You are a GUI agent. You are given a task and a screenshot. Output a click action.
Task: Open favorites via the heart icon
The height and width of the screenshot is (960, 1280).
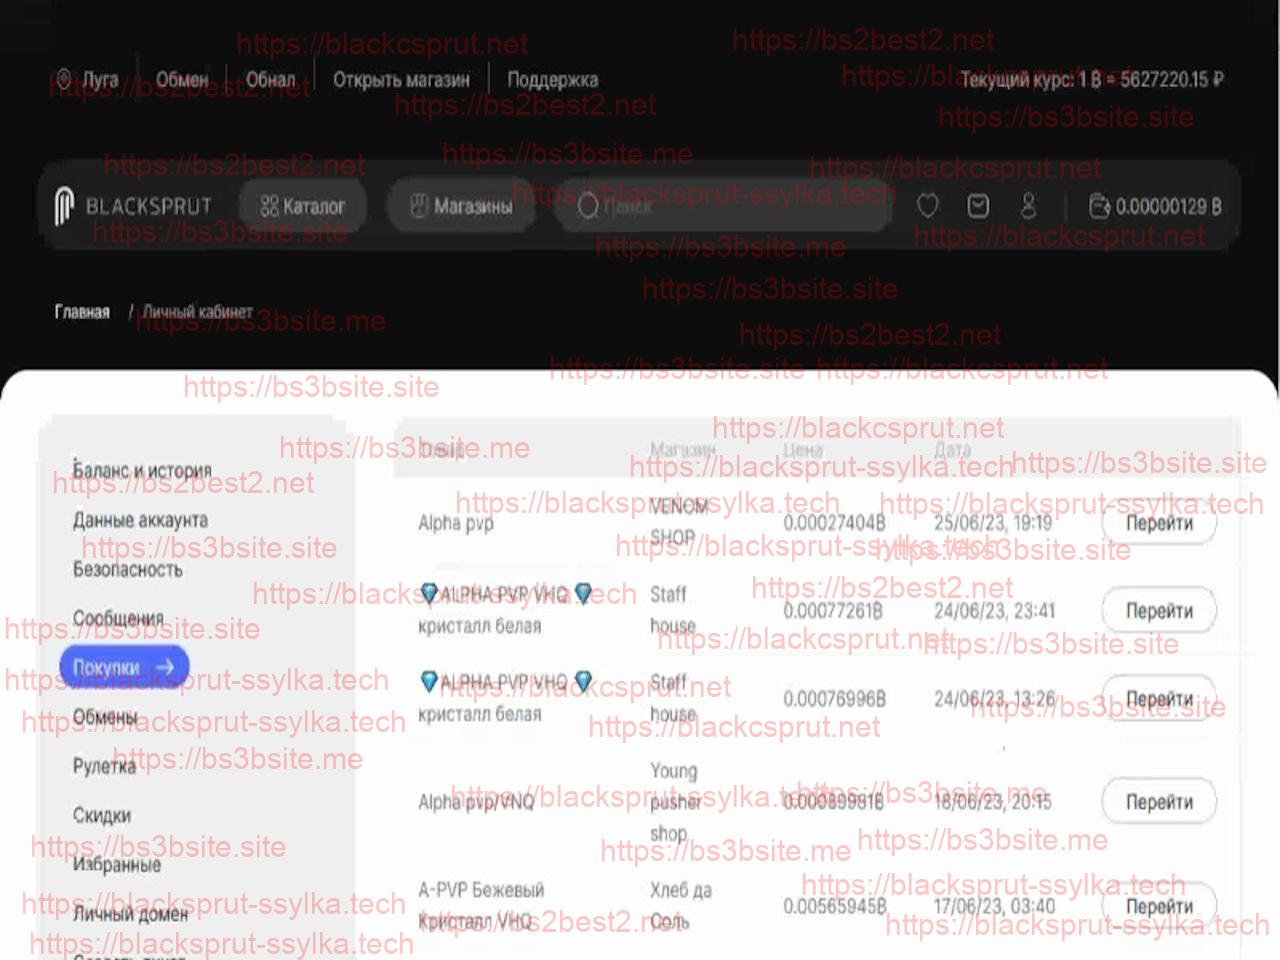click(928, 206)
